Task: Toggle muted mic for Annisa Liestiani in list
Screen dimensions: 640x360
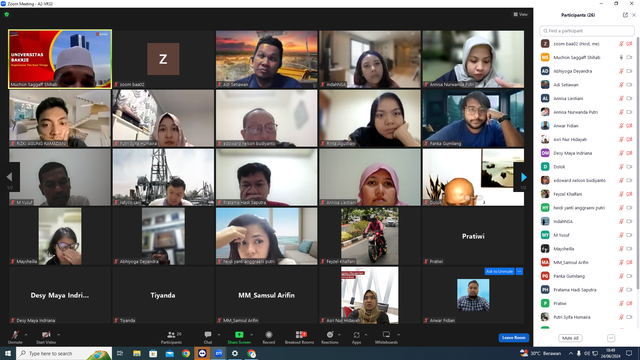Action: pyautogui.click(x=621, y=98)
